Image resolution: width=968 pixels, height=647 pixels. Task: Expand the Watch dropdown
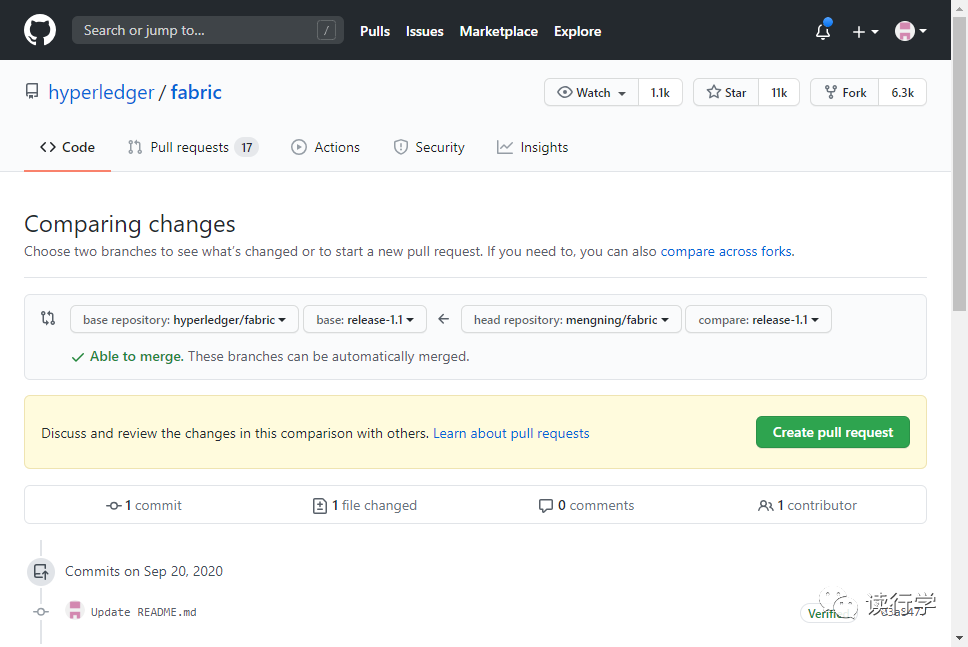(x=591, y=93)
